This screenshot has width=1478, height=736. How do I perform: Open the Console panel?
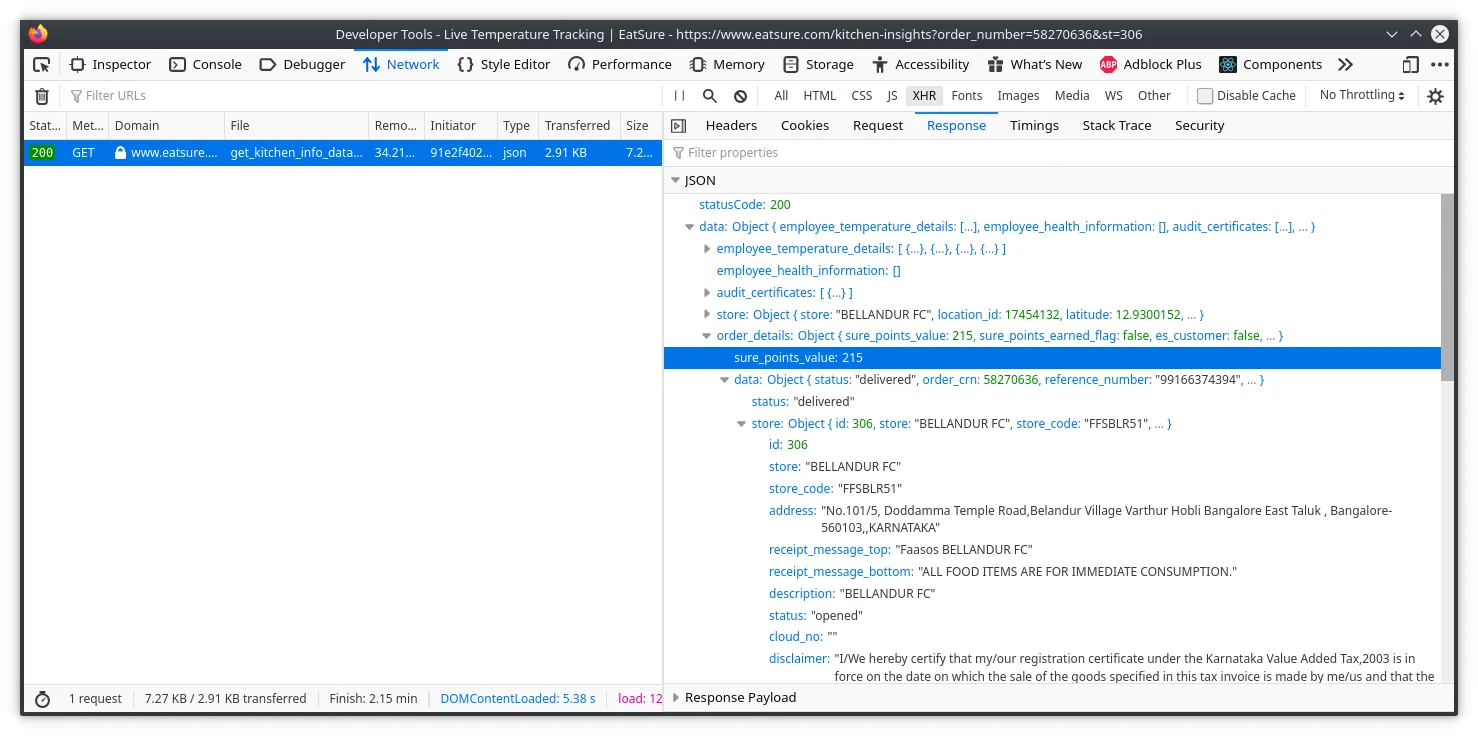[205, 65]
